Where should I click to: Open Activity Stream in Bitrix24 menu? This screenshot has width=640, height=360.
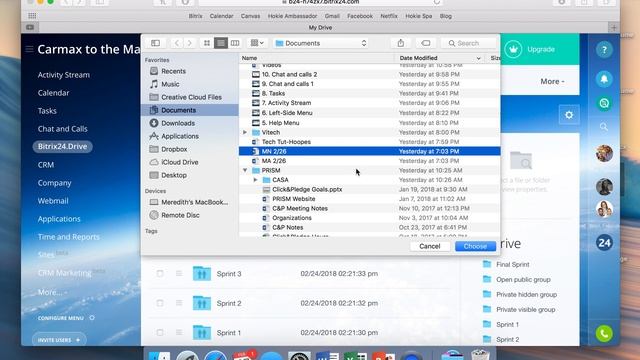pos(64,75)
